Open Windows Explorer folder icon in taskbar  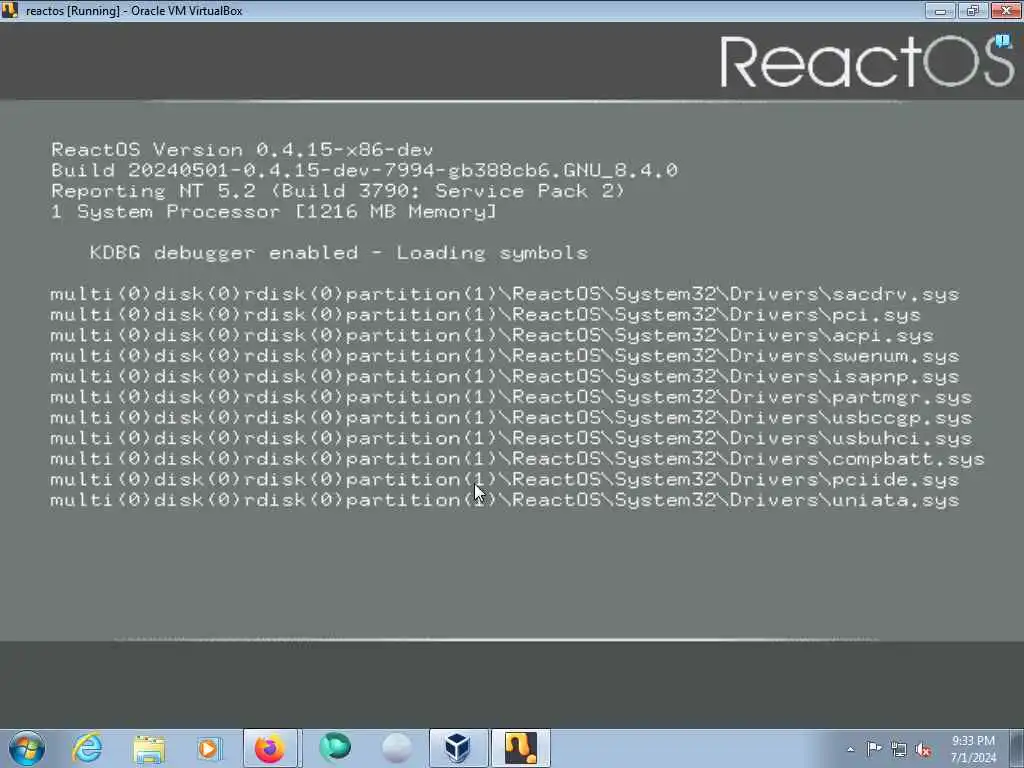point(149,748)
